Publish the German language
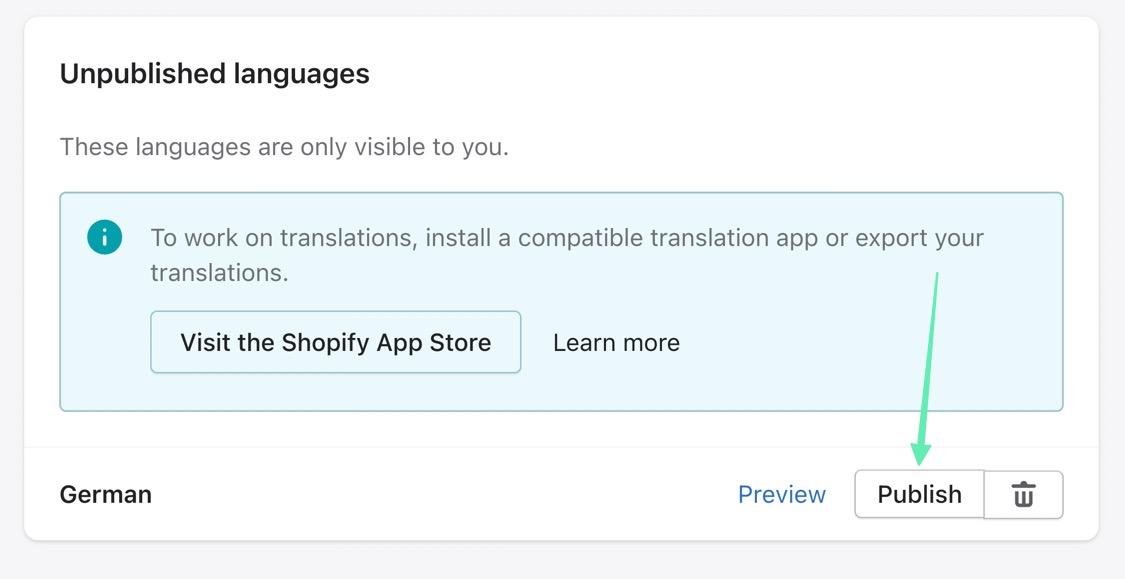This screenshot has width=1125, height=579. coord(919,494)
